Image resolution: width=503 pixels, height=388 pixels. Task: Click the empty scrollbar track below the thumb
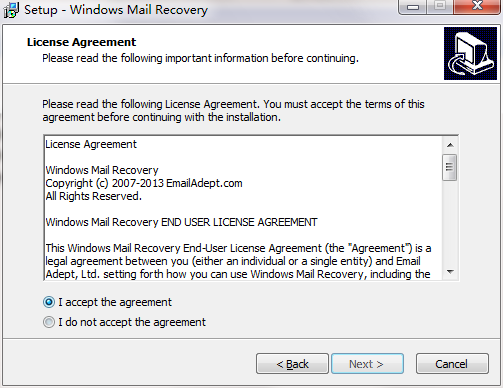pos(450,222)
